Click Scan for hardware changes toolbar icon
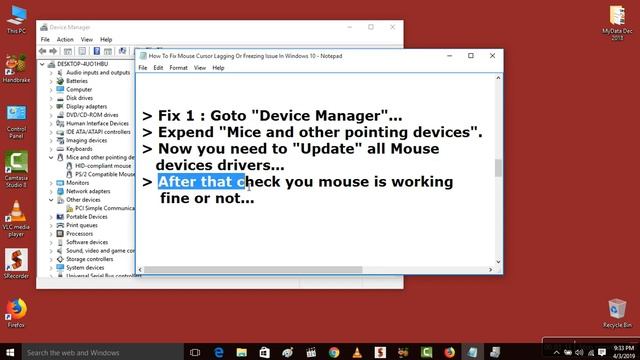 122,51
